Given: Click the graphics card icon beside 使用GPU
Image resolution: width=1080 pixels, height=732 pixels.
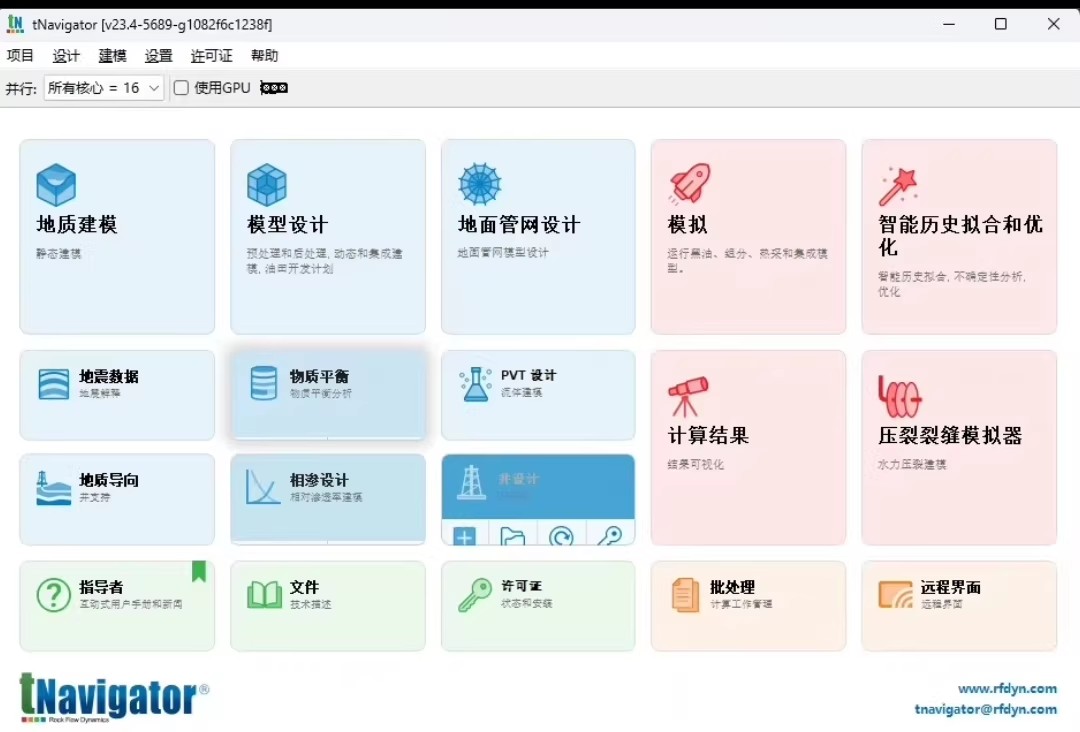Looking at the screenshot, I should pyautogui.click(x=273, y=87).
